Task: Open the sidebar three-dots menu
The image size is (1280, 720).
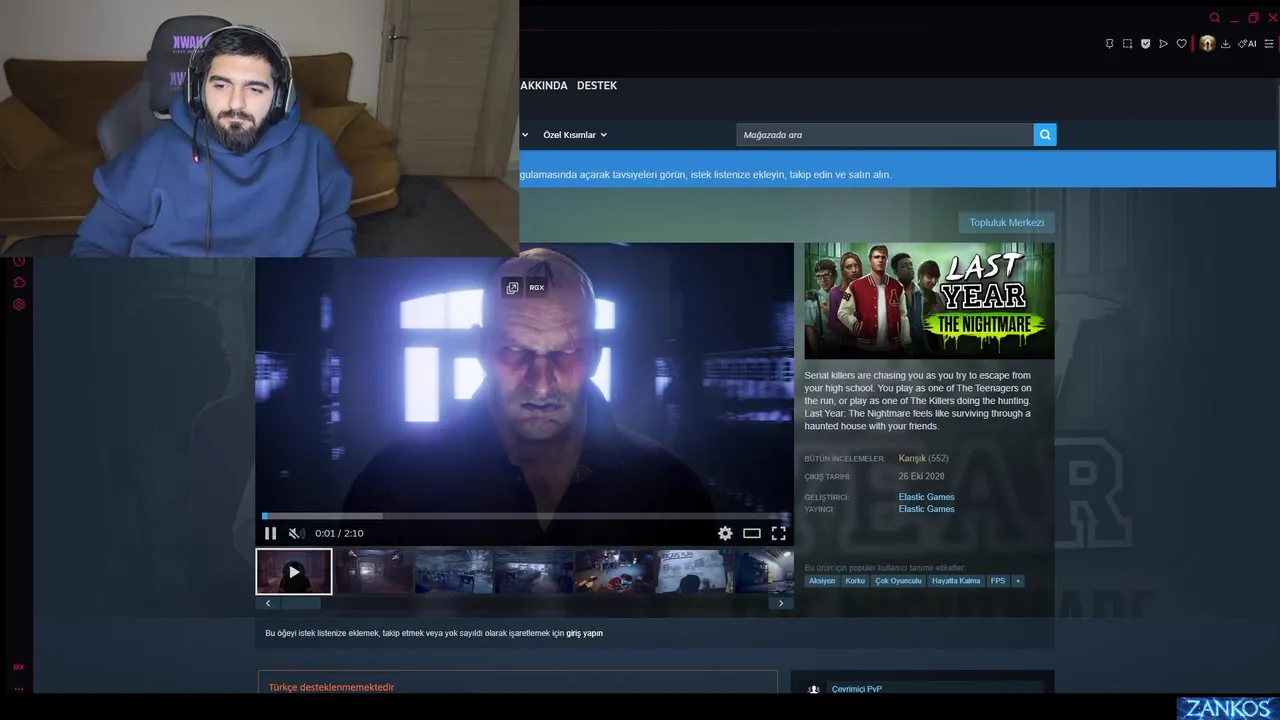Action: click(19, 688)
